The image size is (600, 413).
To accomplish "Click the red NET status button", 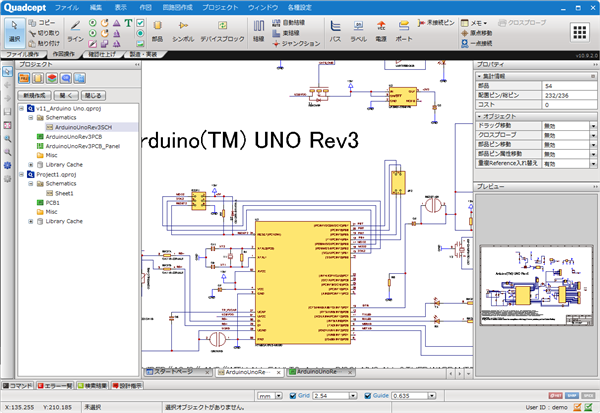I will tap(556, 395).
